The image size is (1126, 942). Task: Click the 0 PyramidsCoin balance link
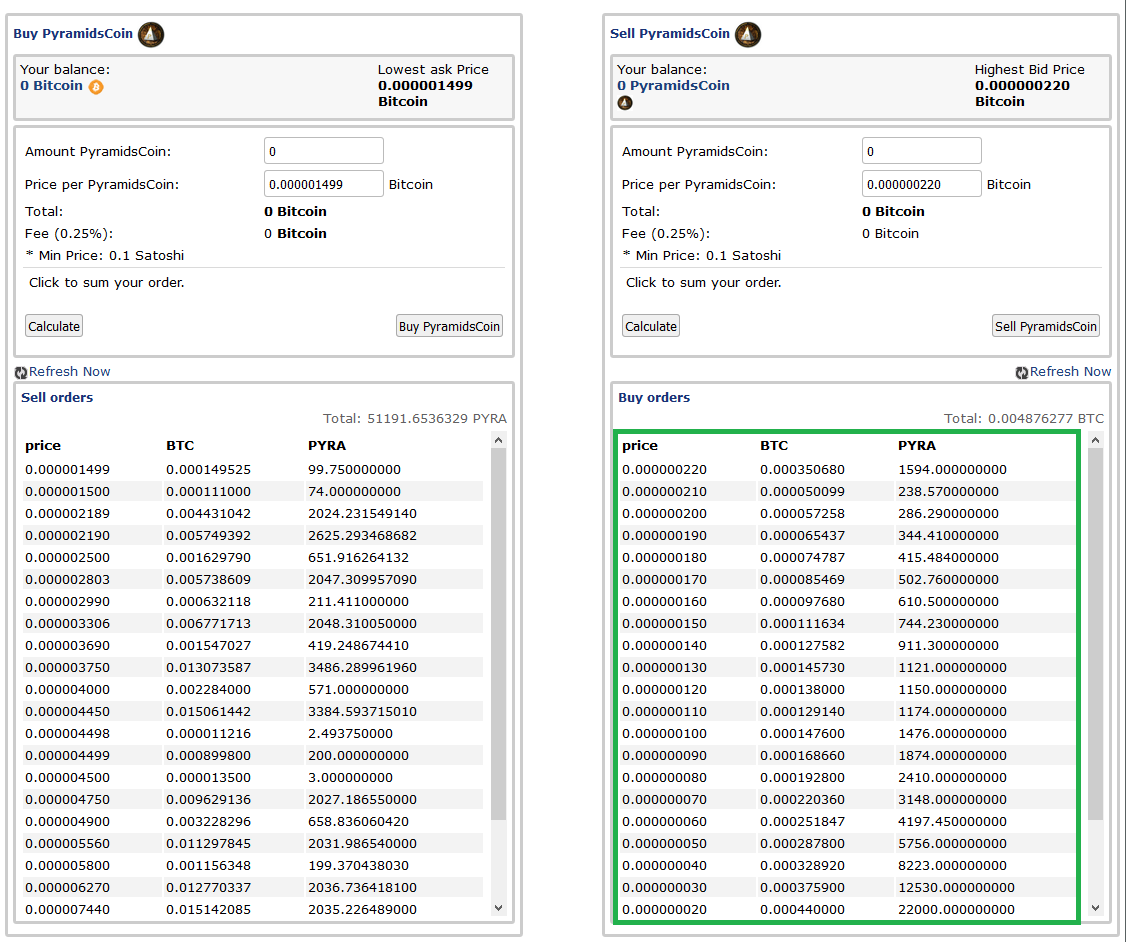click(x=673, y=85)
